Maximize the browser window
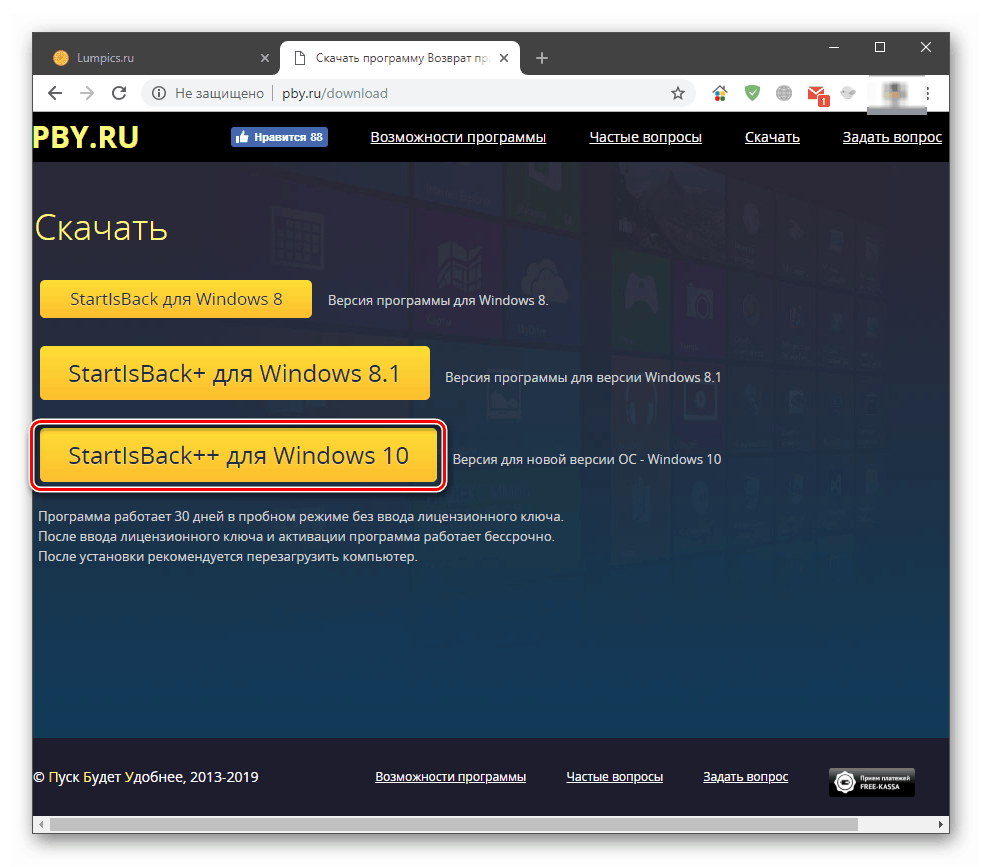 [880, 48]
